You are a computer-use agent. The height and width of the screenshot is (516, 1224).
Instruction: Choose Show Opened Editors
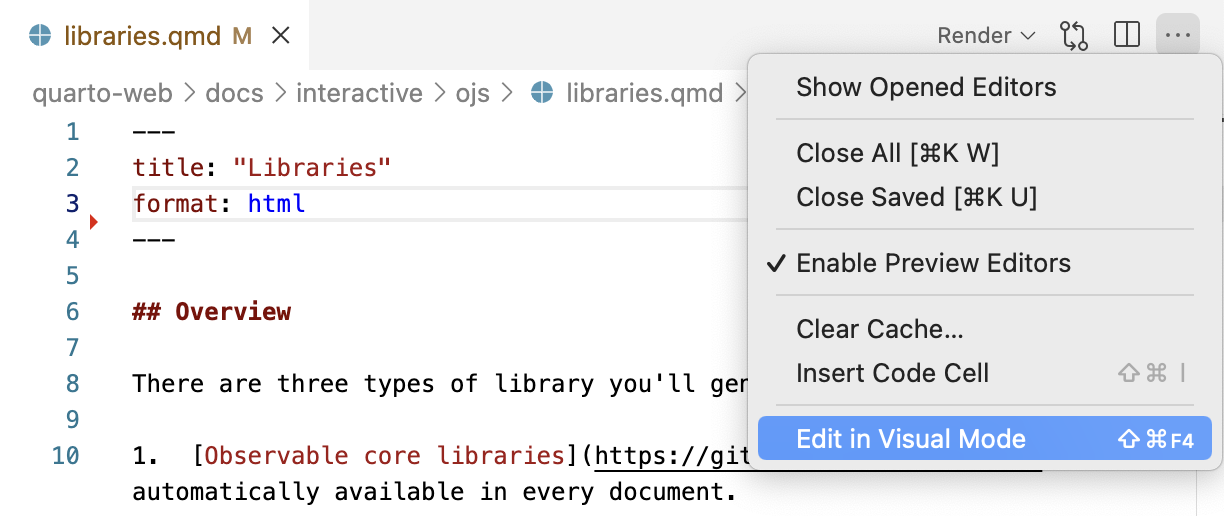pyautogui.click(x=926, y=88)
